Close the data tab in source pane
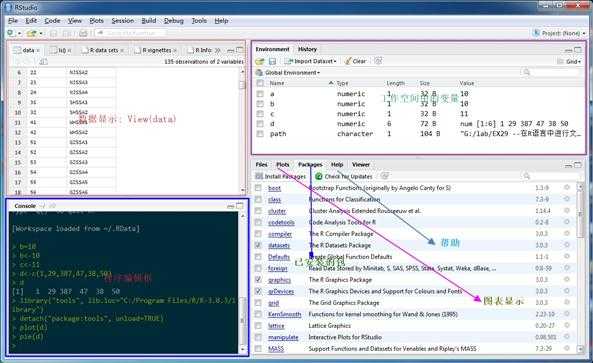 coord(38,50)
